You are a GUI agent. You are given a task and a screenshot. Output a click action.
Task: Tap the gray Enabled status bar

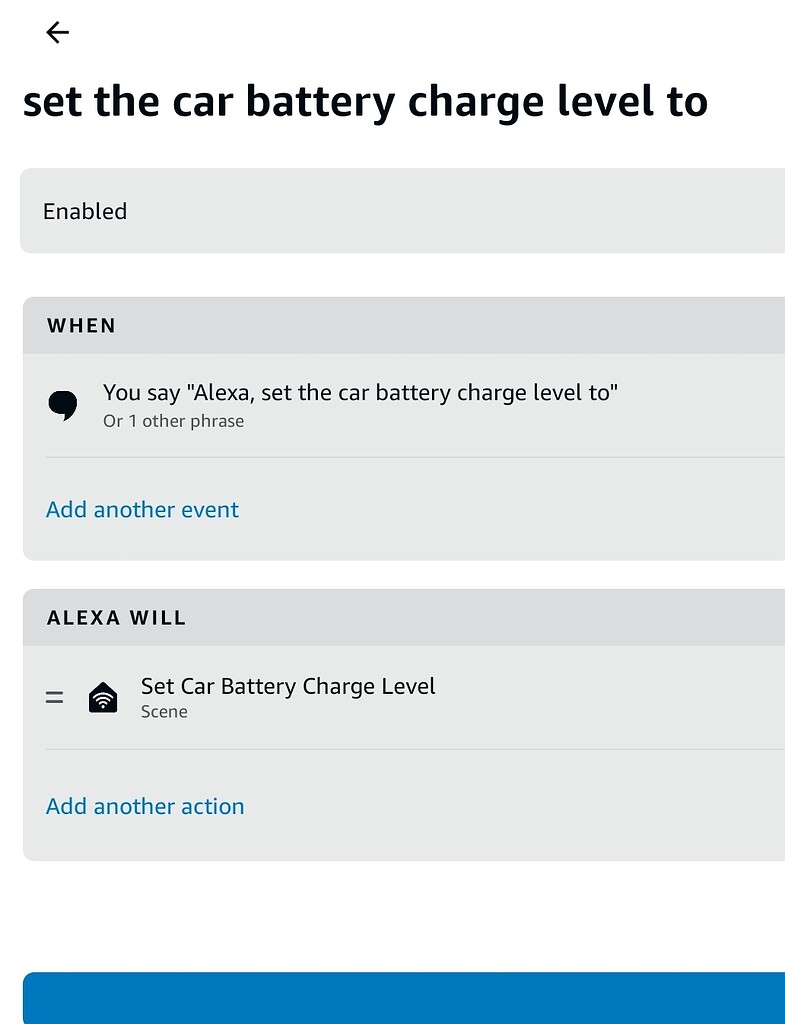(x=400, y=211)
